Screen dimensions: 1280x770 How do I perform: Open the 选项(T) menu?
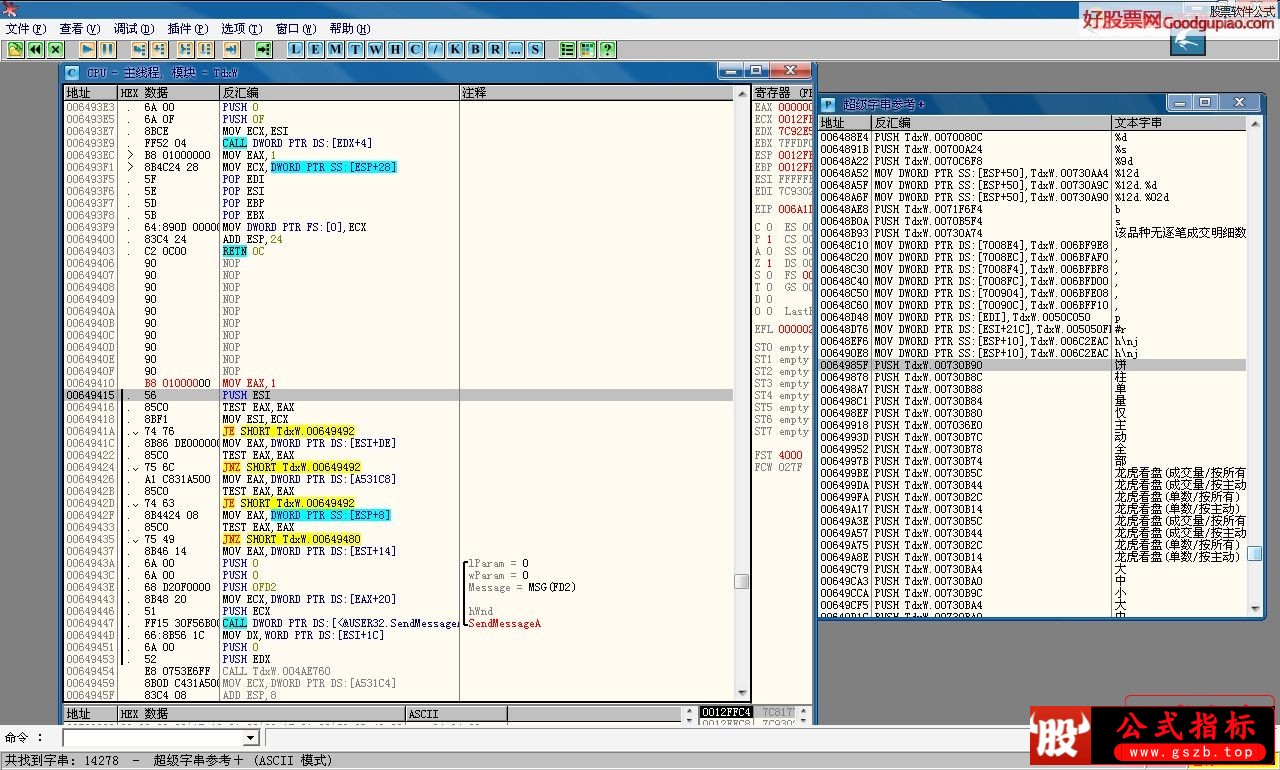(242, 29)
